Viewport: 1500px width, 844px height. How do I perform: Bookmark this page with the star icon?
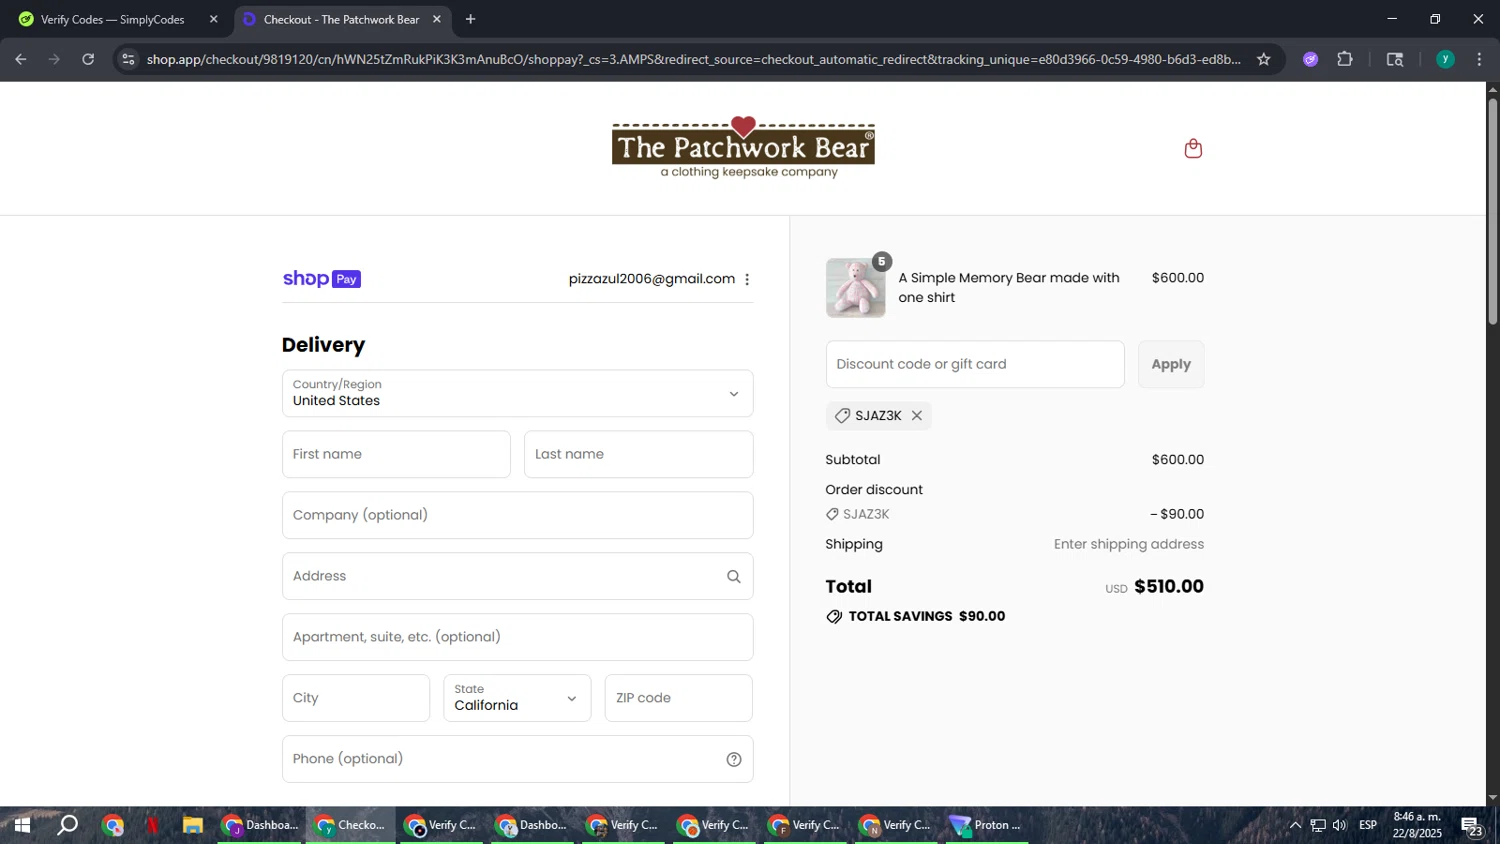tap(1263, 59)
